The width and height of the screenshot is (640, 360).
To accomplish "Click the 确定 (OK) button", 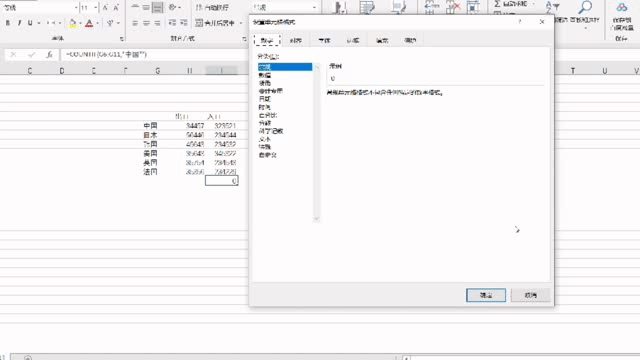I will click(486, 295).
